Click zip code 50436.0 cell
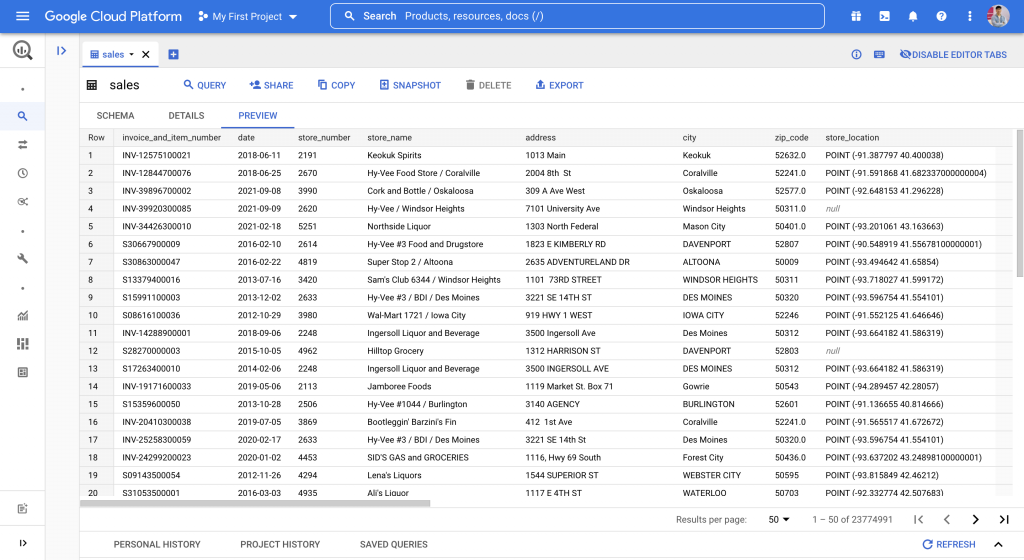Image resolution: width=1024 pixels, height=560 pixels. click(x=790, y=458)
